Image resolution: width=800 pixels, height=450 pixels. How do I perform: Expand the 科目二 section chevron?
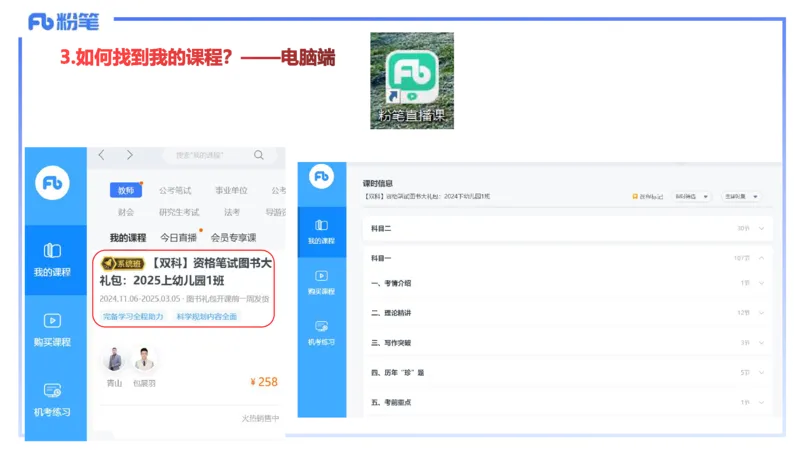coord(761,229)
